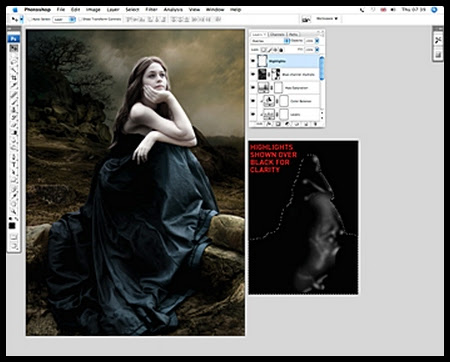
Task: Click the Lock position icon
Action: coord(275,50)
